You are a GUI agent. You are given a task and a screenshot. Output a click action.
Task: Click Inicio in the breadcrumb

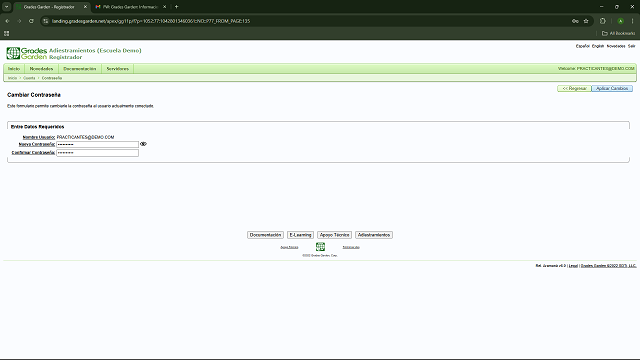click(13, 78)
